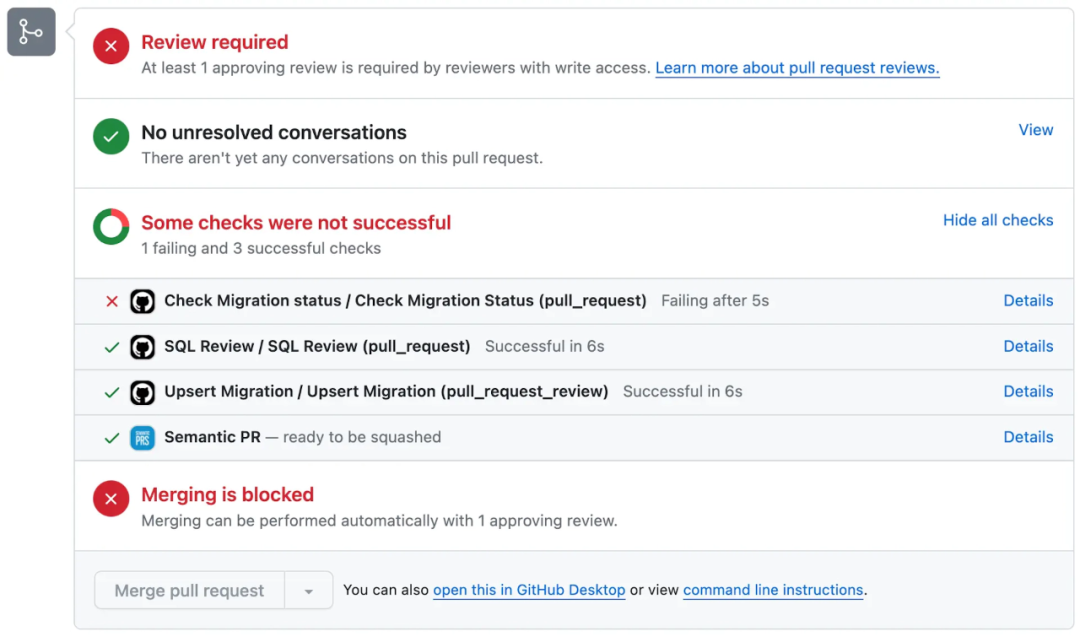Follow Learn more about pull request reviews link
1080x637 pixels.
pos(797,68)
